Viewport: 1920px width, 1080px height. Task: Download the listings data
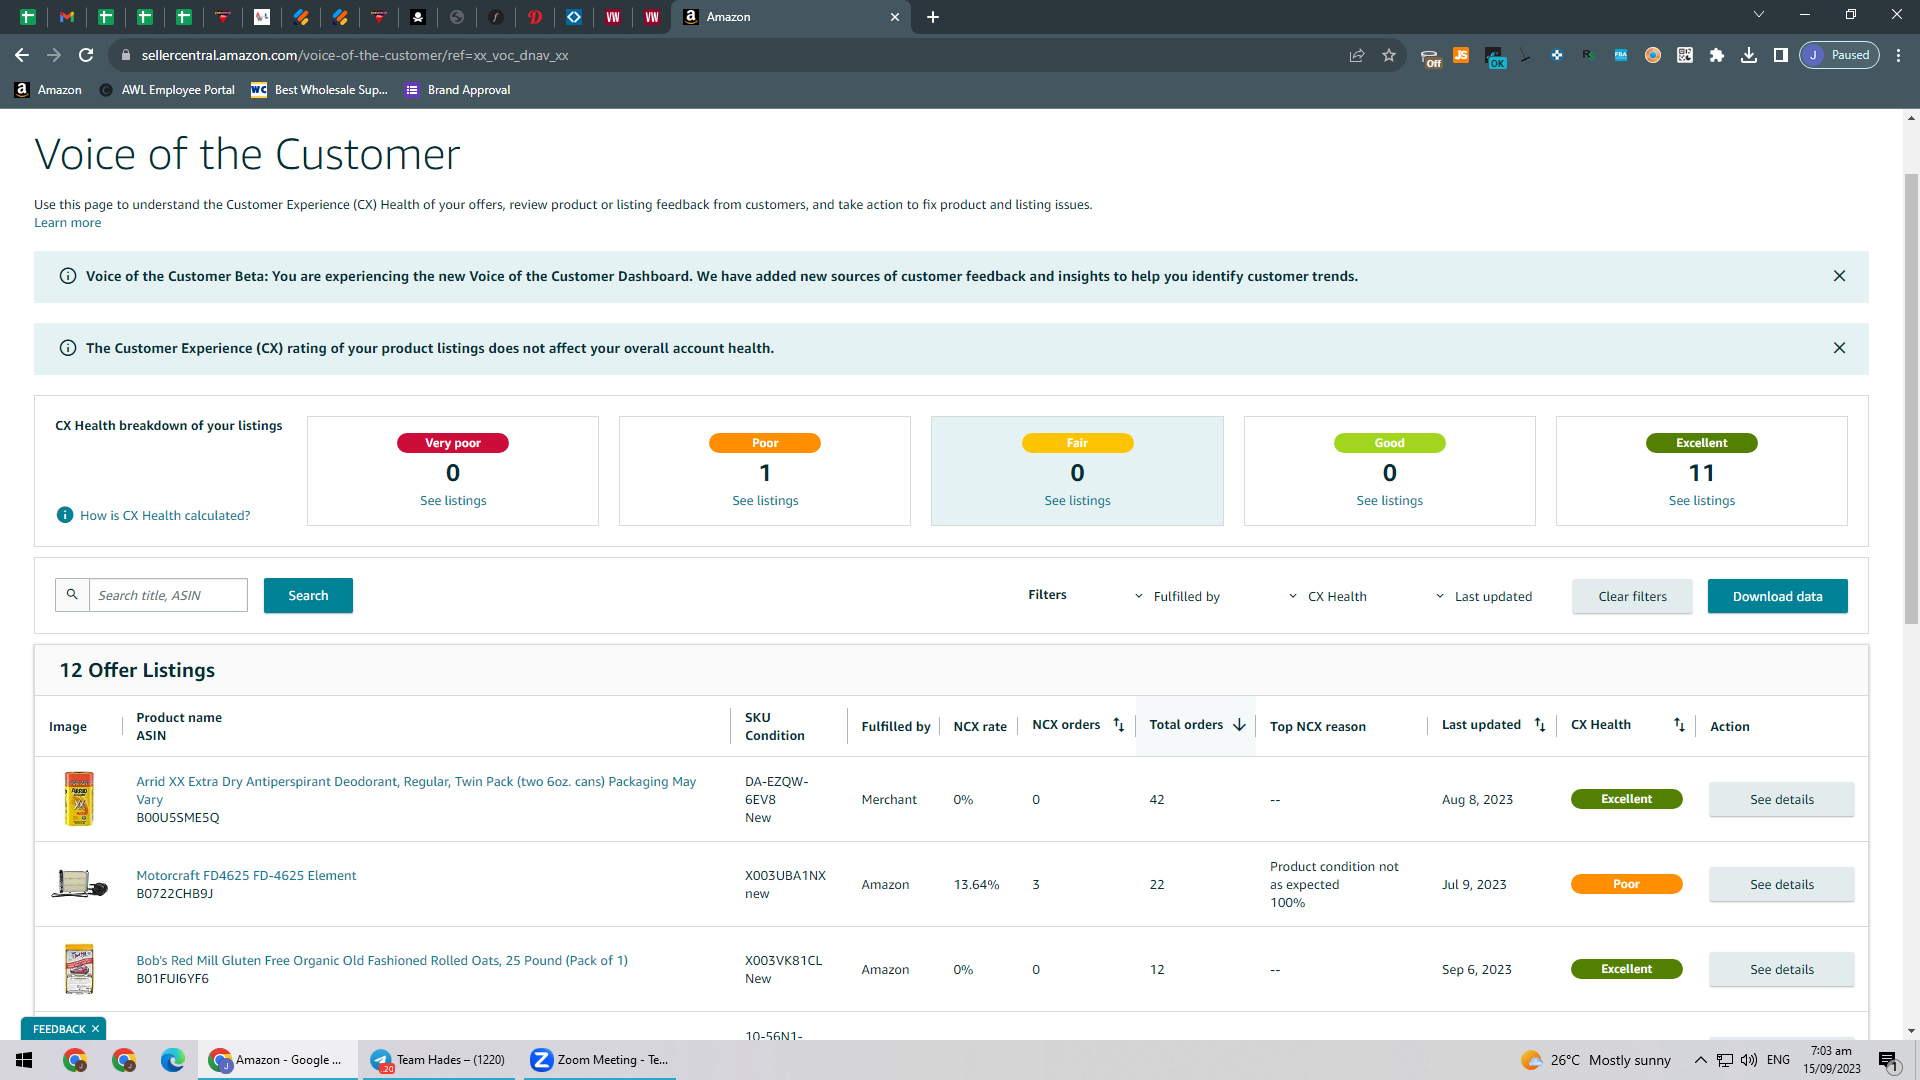coord(1777,597)
